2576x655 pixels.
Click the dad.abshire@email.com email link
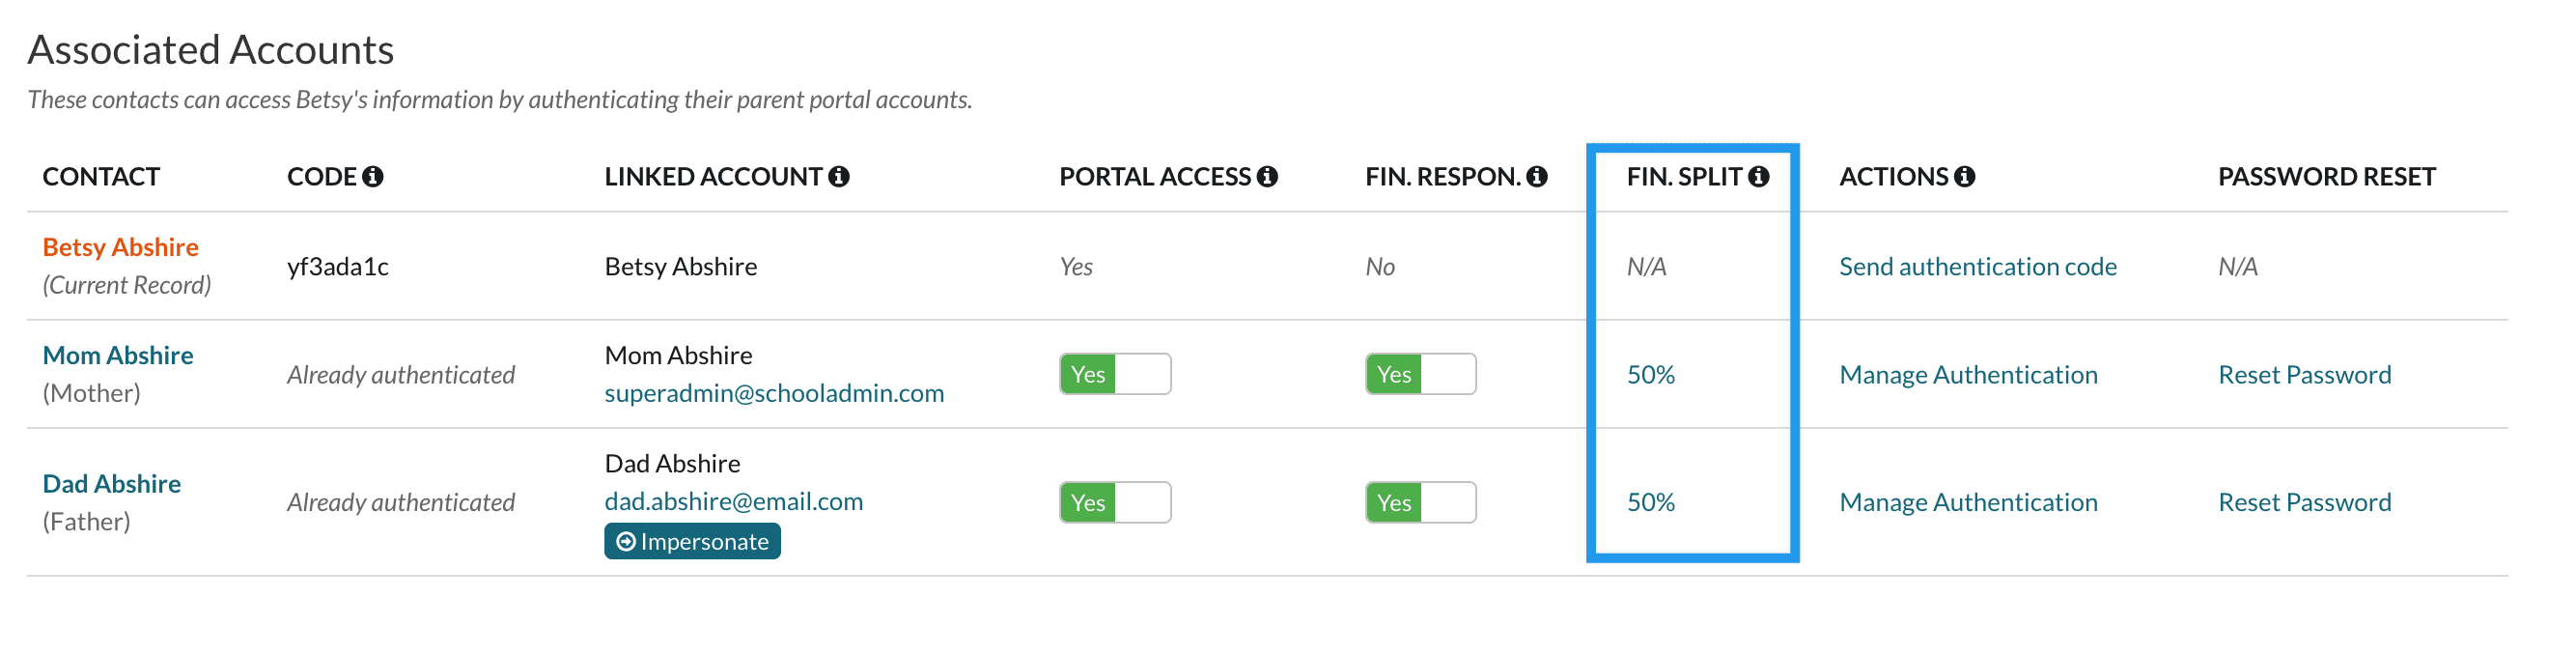(x=733, y=501)
